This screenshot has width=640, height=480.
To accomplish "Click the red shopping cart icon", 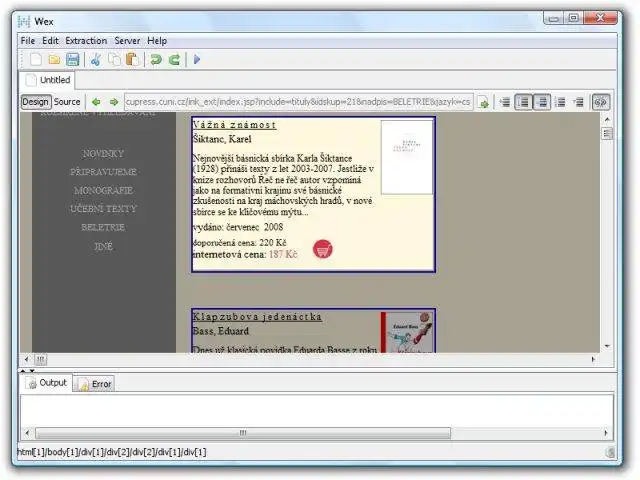I will [323, 249].
